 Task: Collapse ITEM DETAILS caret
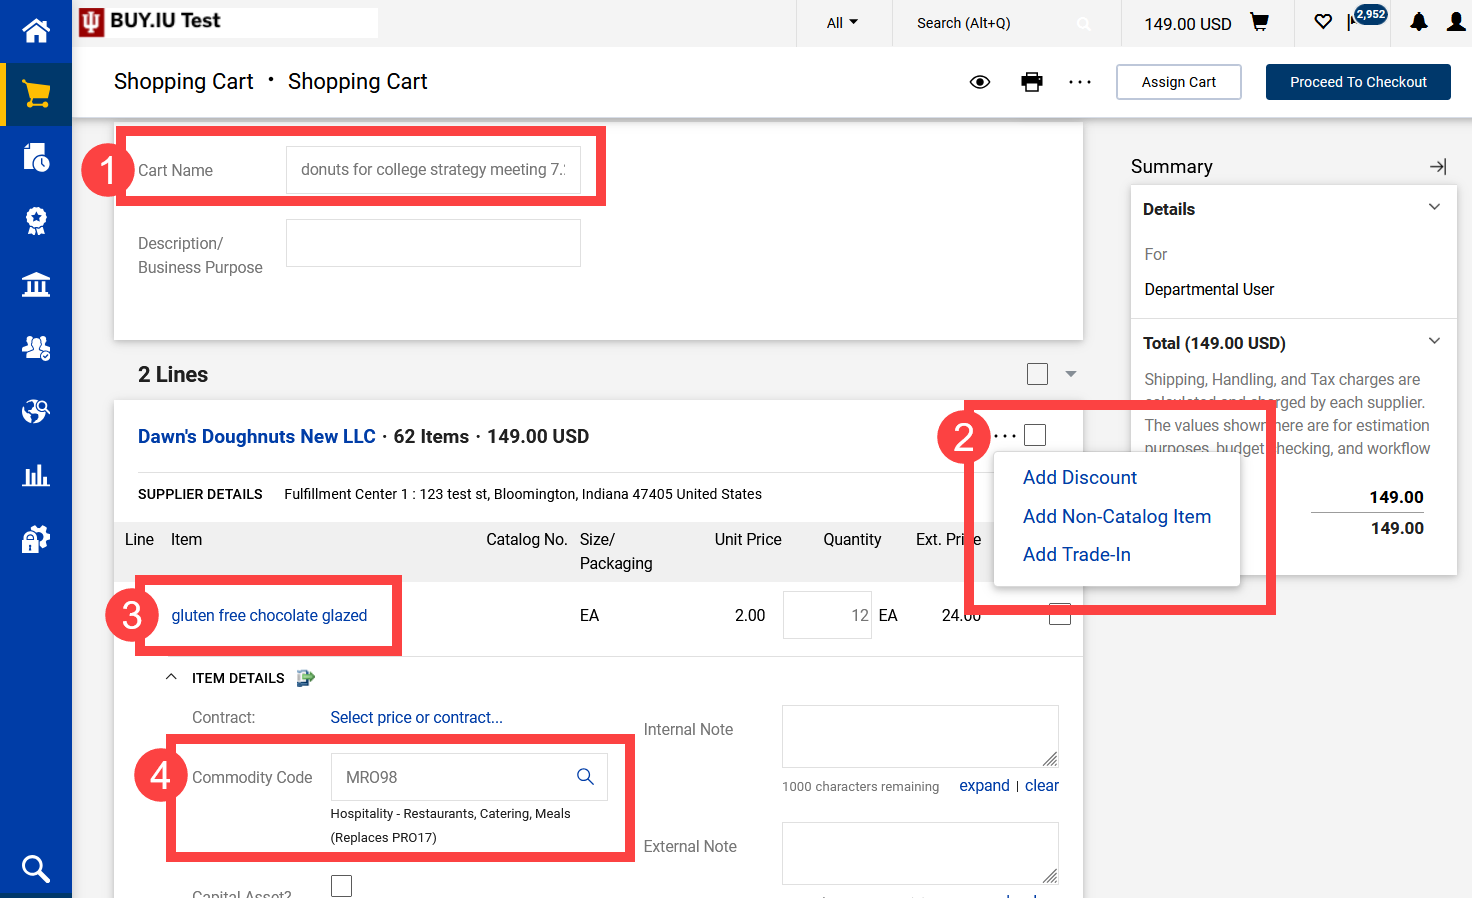(171, 677)
